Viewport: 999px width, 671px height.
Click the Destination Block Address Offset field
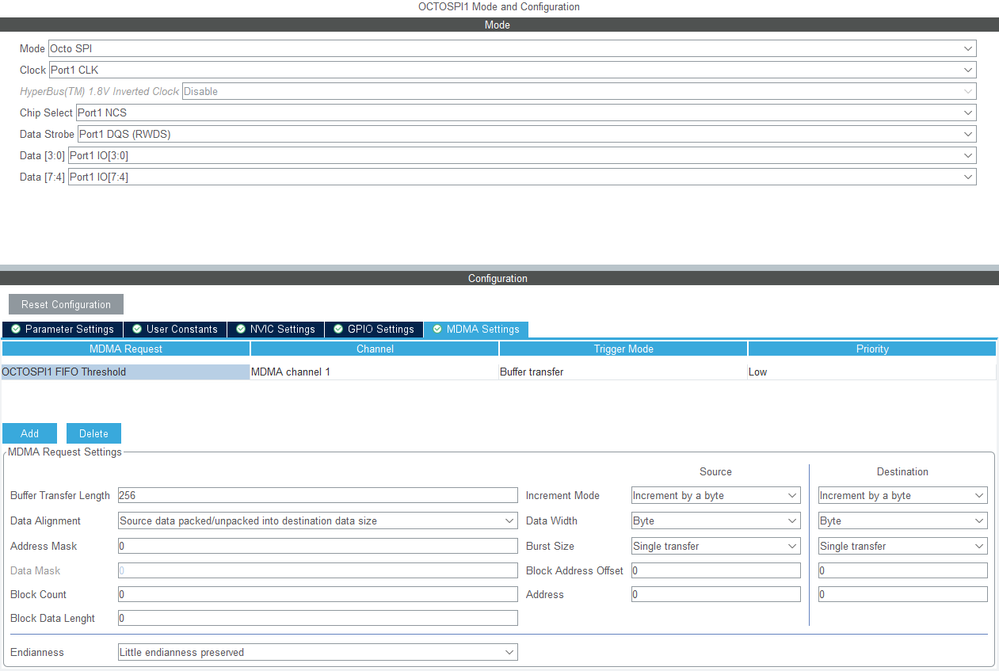pyautogui.click(x=903, y=570)
